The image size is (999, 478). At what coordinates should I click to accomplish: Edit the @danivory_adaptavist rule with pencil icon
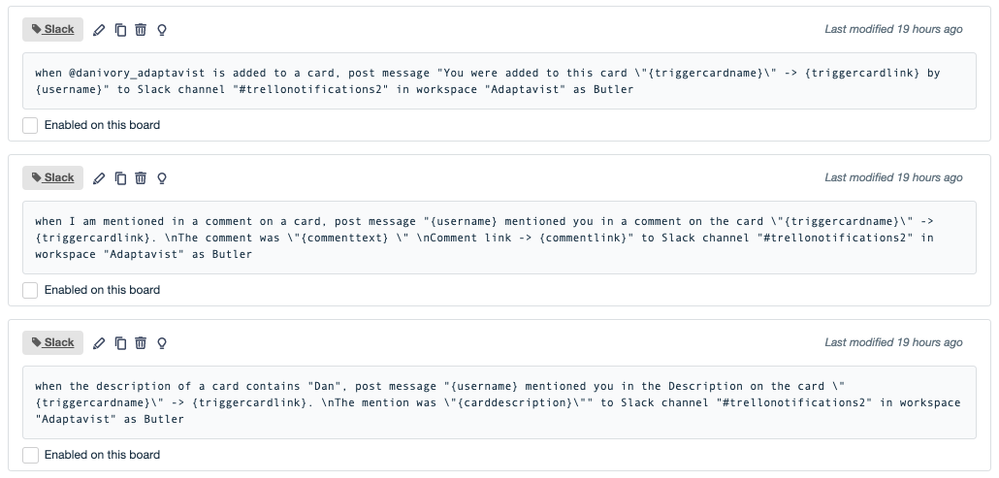[99, 30]
